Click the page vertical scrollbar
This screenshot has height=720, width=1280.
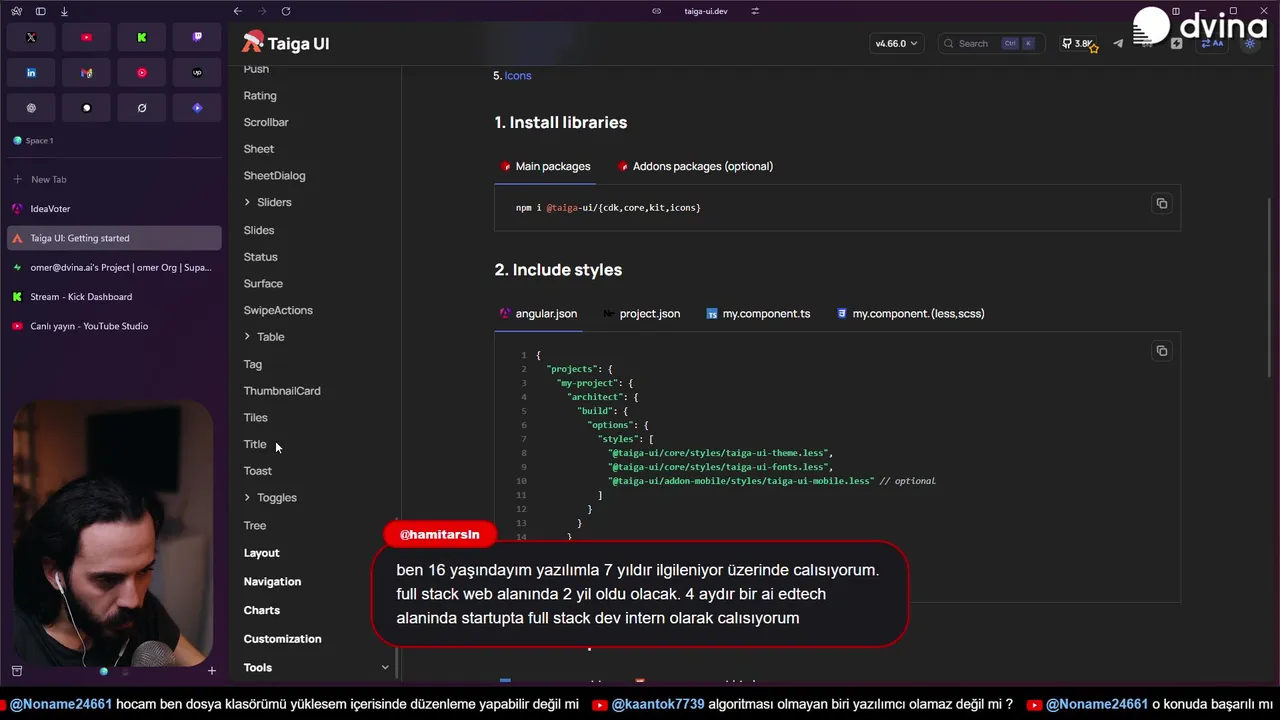[1271, 287]
